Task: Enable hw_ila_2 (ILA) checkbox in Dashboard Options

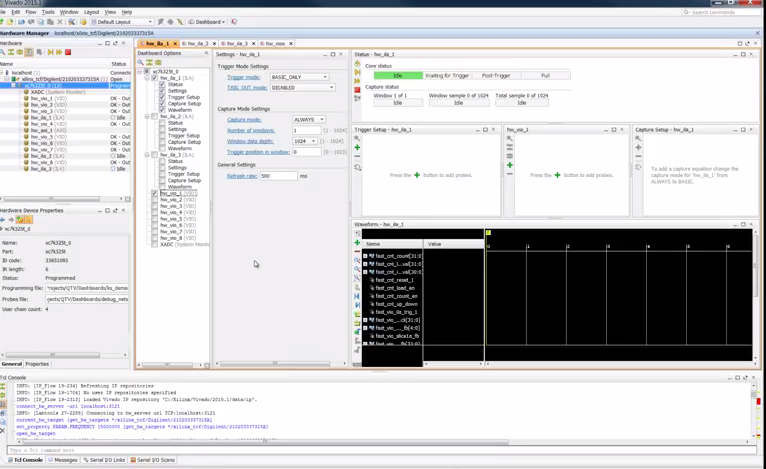Action: point(155,116)
